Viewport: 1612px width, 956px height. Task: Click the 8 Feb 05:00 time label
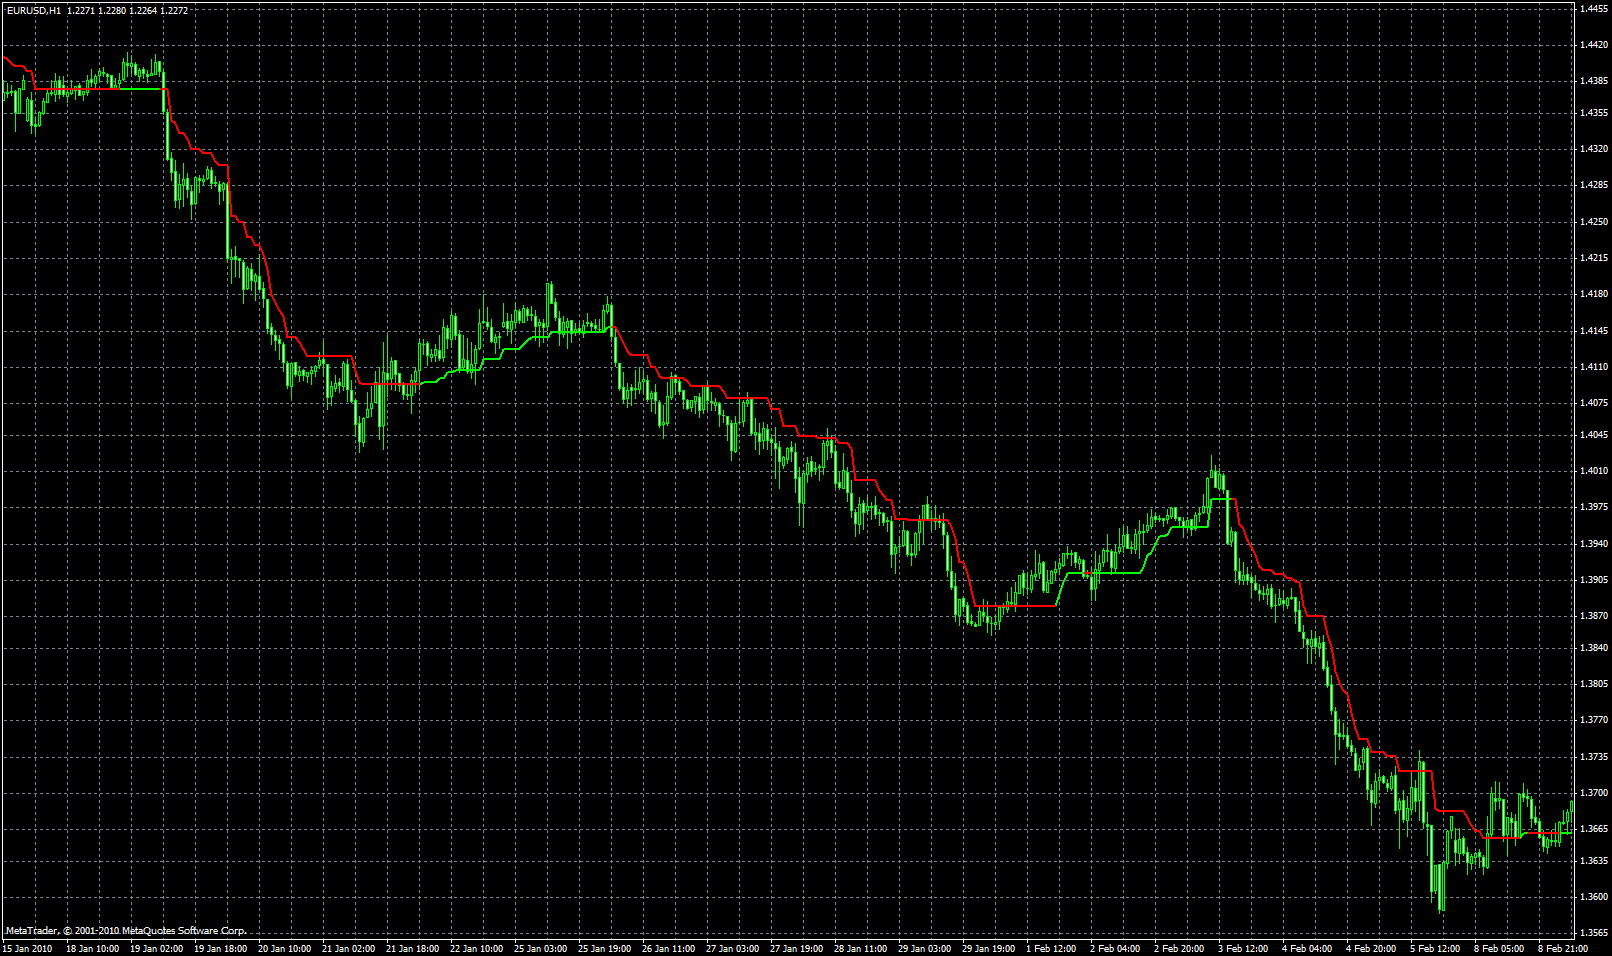(x=1499, y=948)
